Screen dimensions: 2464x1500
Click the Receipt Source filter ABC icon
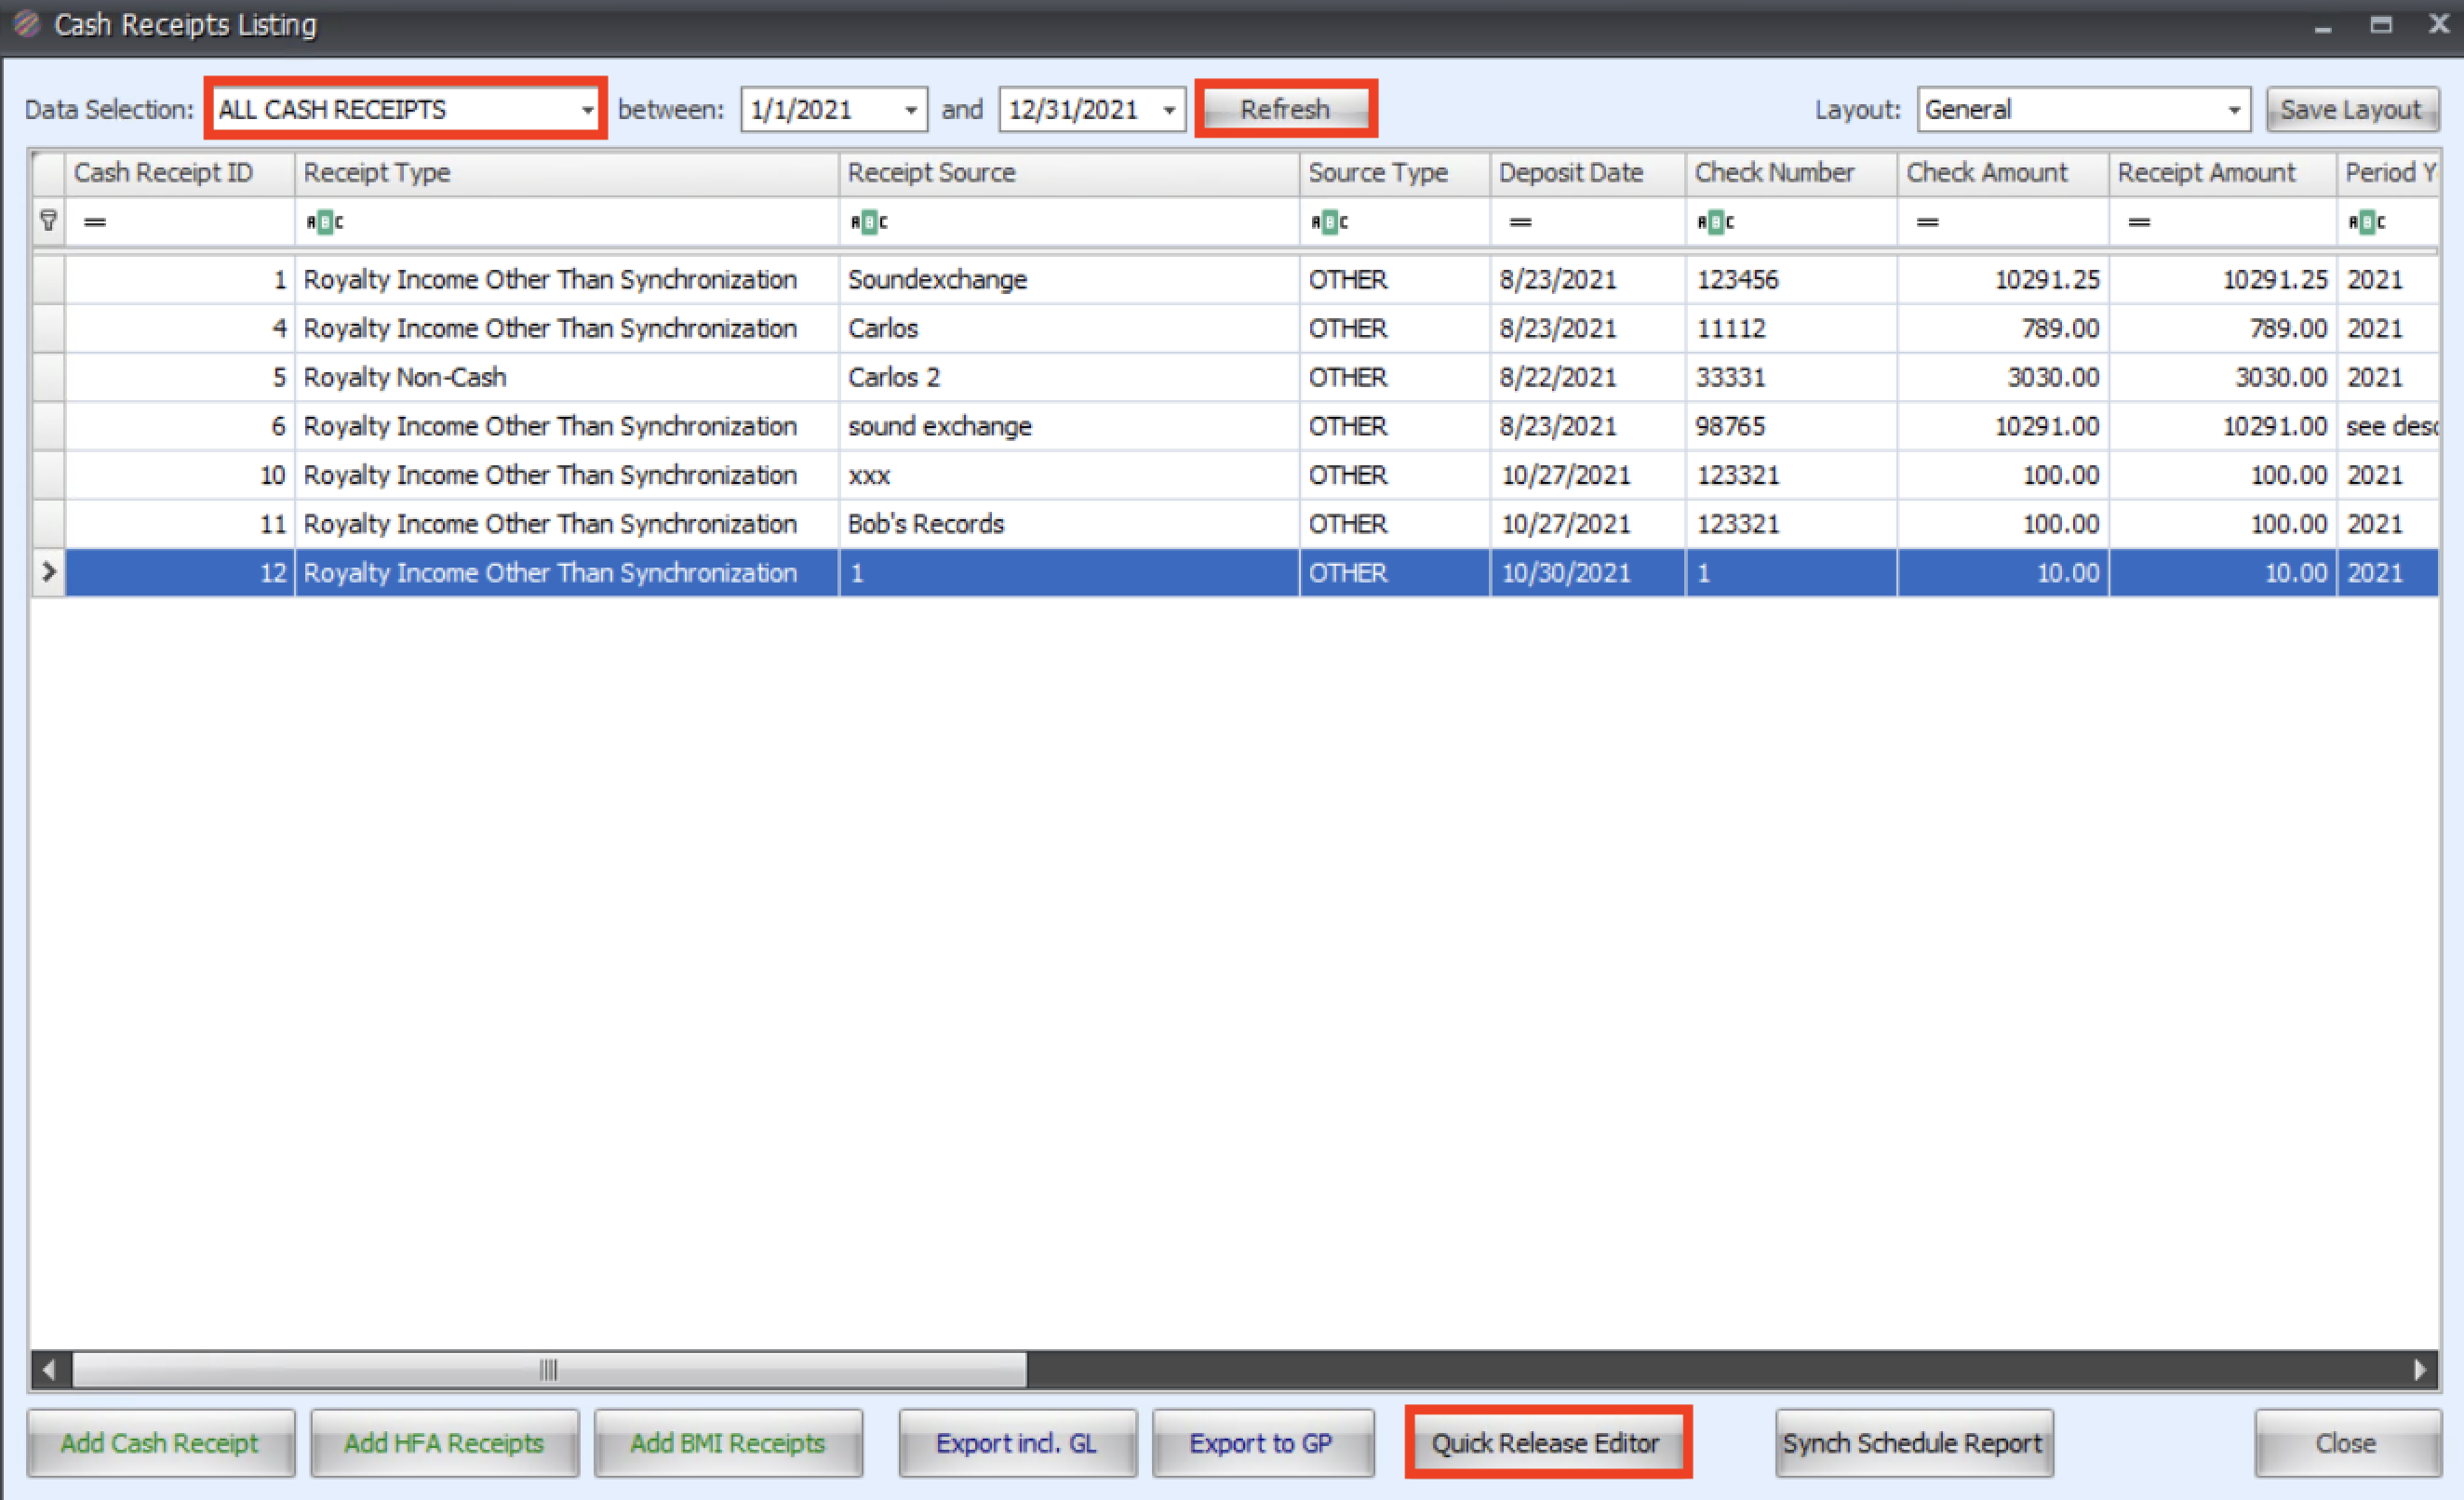point(868,222)
